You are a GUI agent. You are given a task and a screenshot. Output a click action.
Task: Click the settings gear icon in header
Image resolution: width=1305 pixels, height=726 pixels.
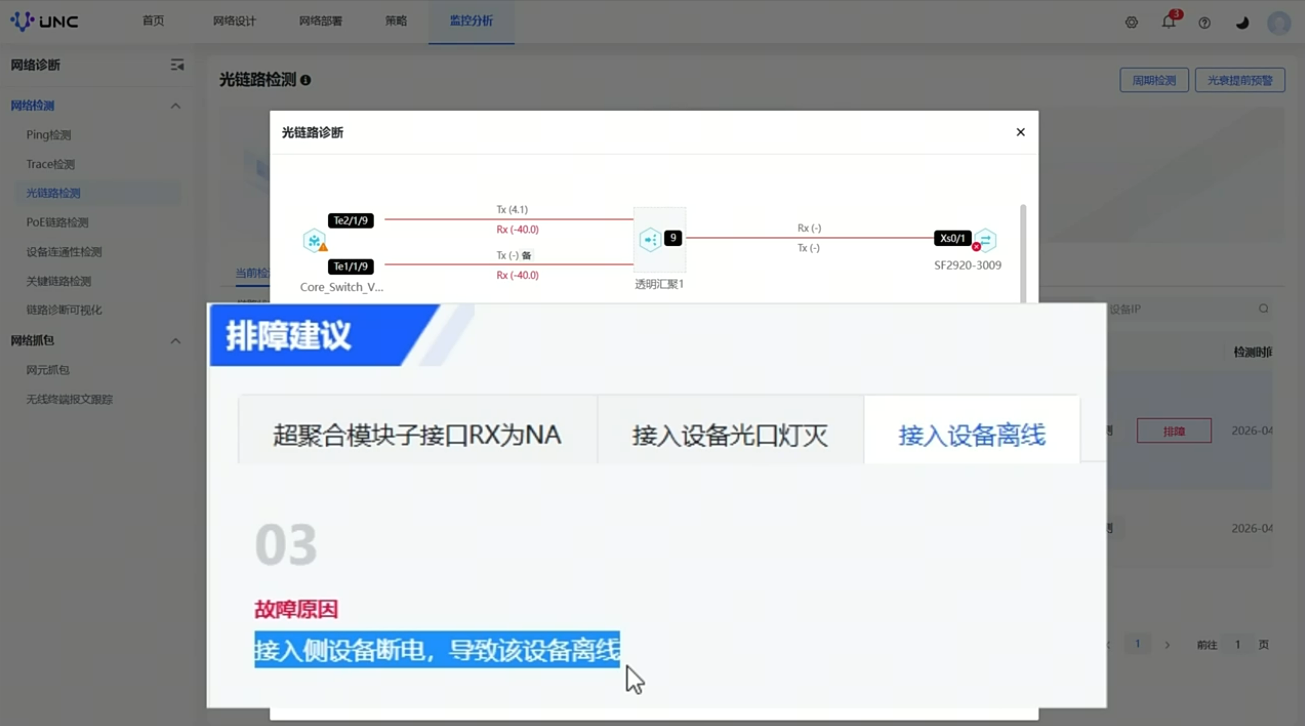point(1131,22)
